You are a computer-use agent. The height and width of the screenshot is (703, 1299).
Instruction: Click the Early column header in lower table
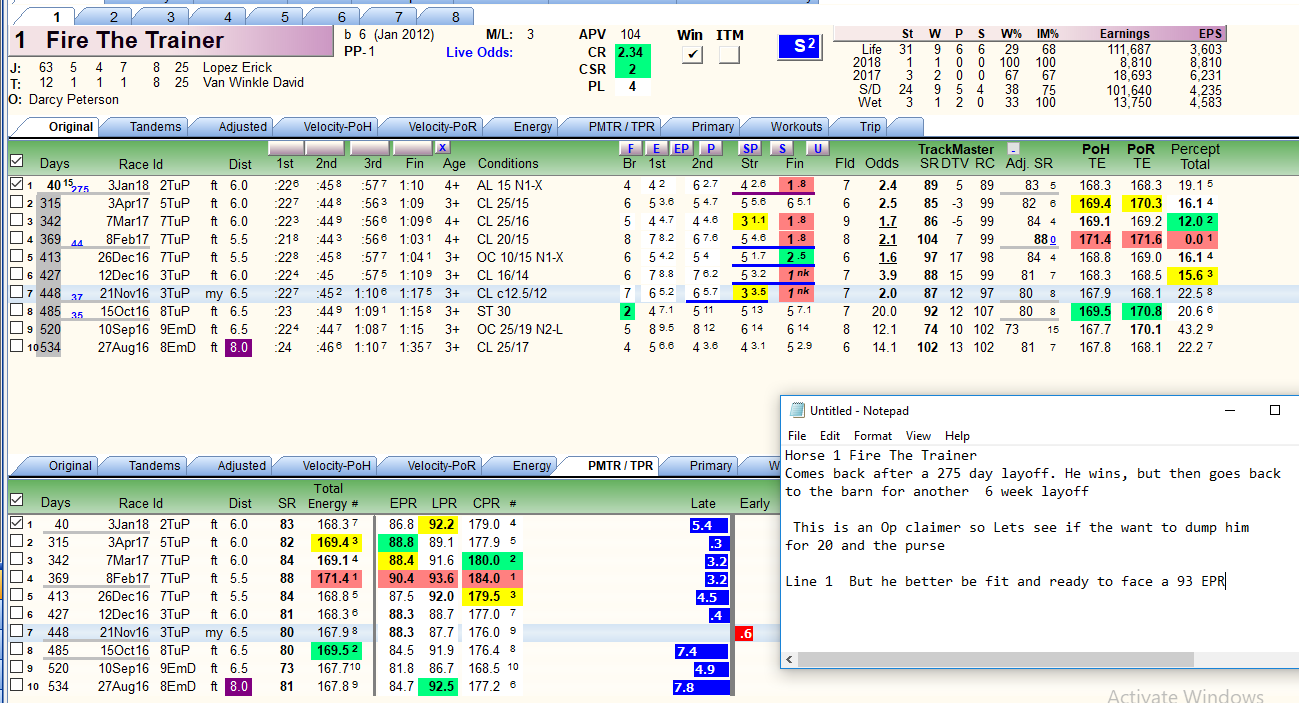pos(754,504)
